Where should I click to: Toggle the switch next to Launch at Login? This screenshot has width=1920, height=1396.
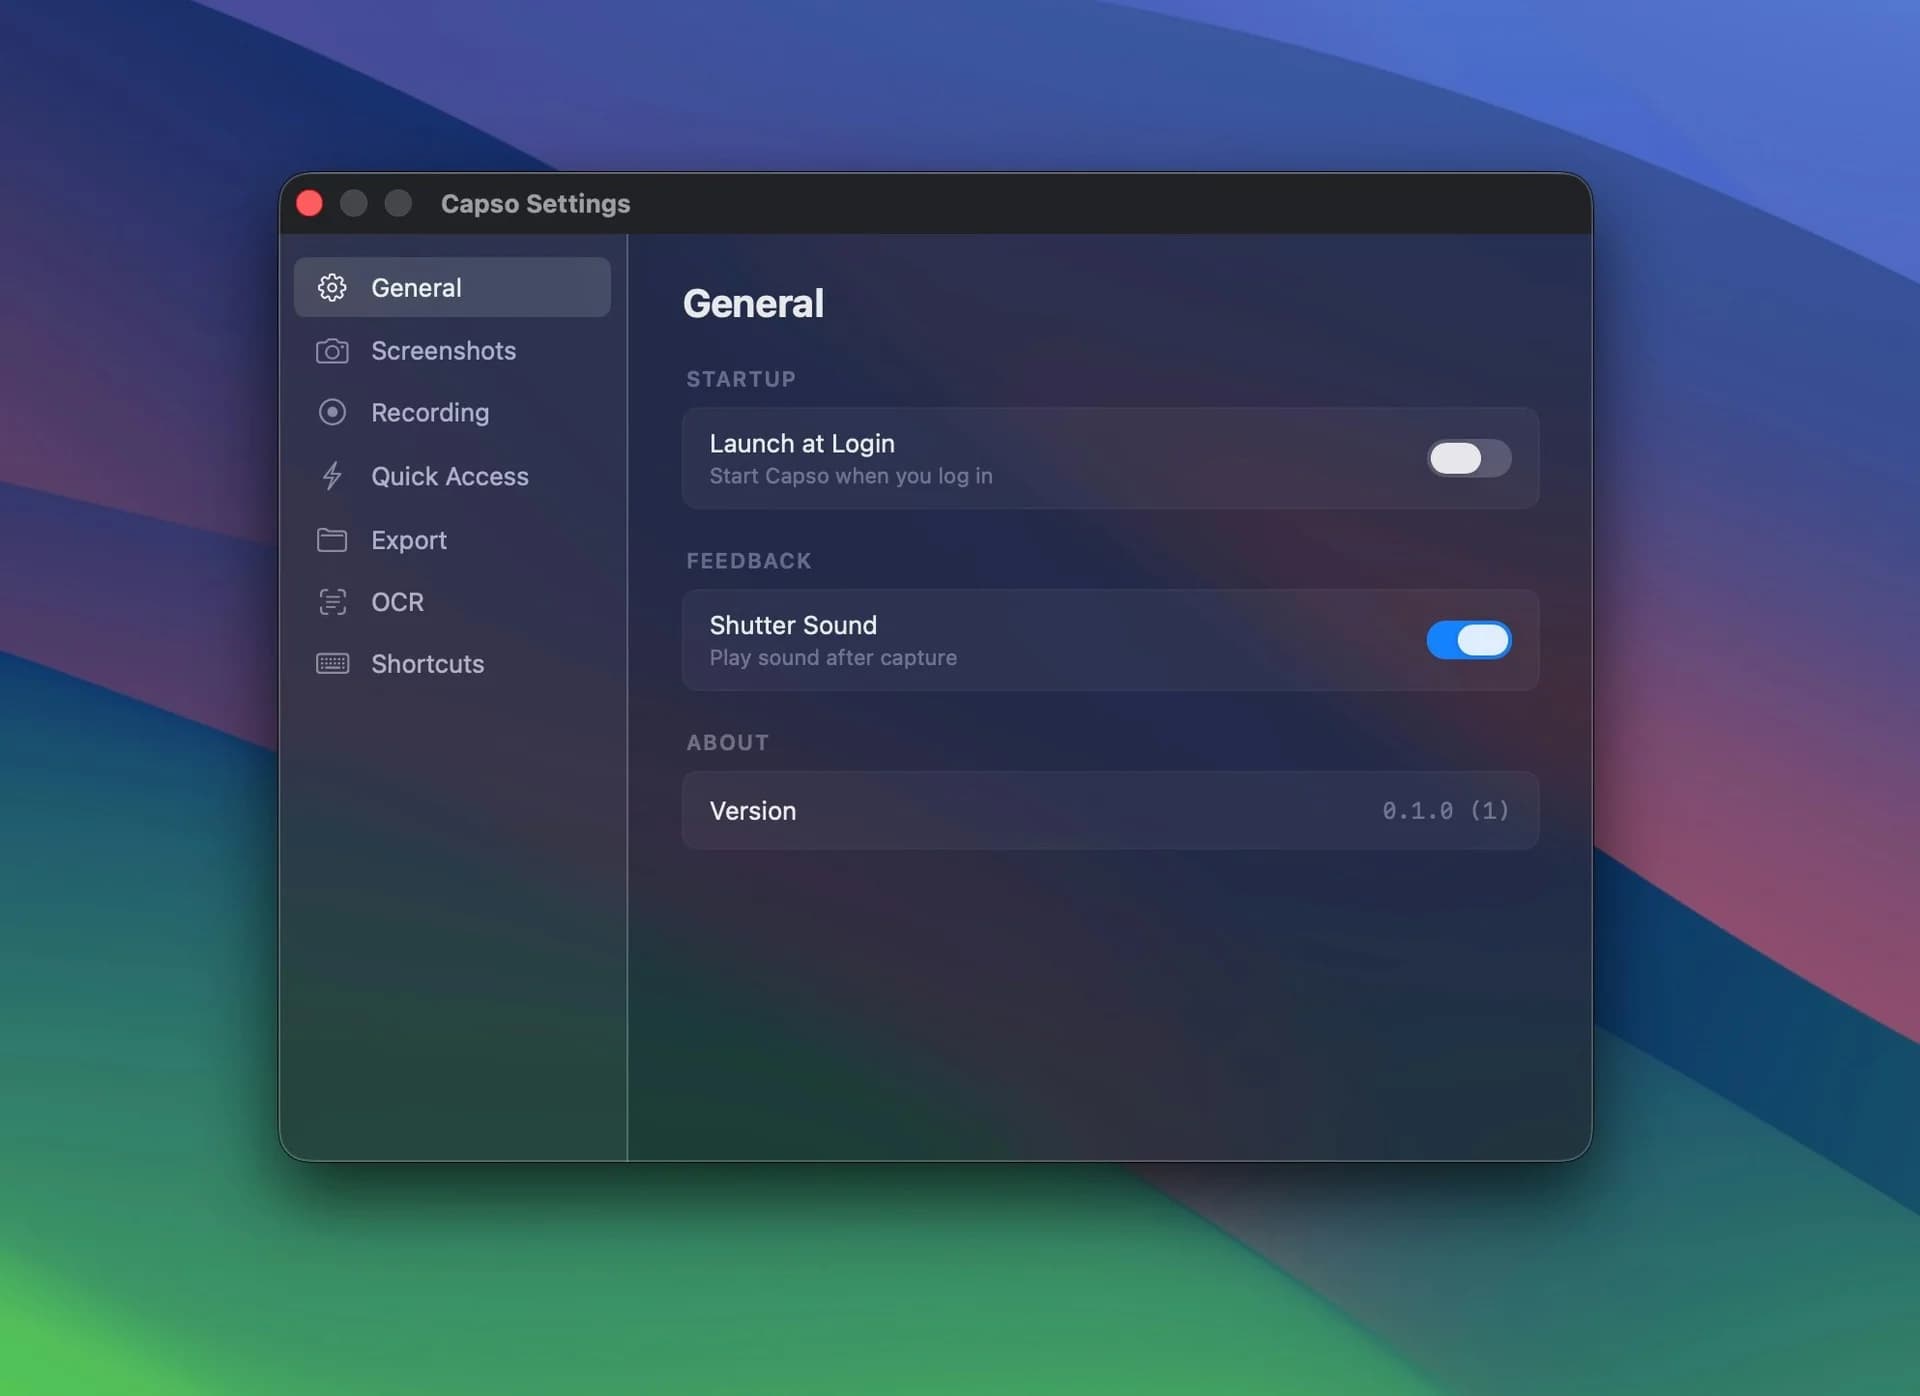coord(1468,459)
